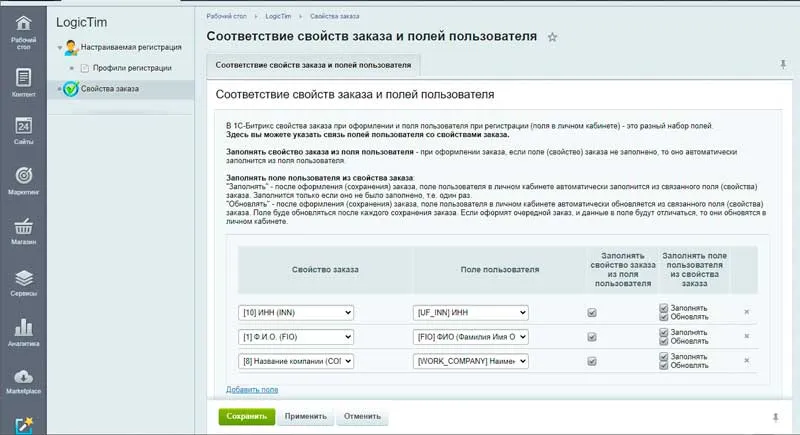Screen dimensions: 800x435
Task: Open the [WORK_COMPANY] user field dropdown
Action: pos(470,361)
